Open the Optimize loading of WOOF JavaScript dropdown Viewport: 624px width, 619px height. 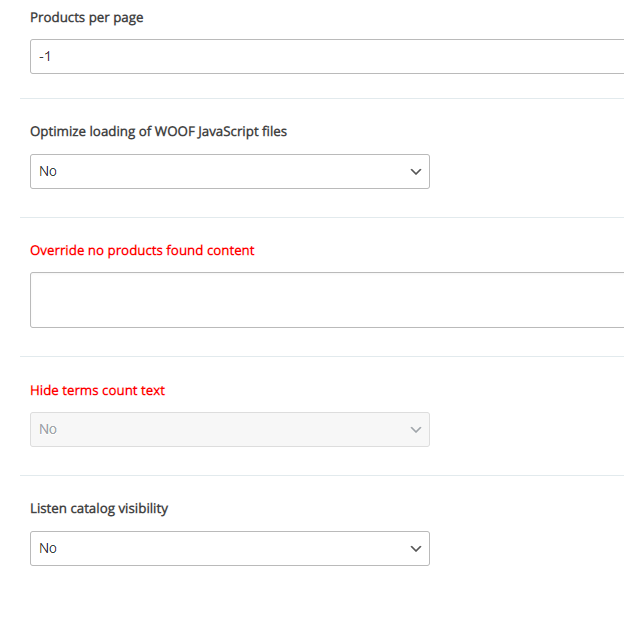pos(230,171)
